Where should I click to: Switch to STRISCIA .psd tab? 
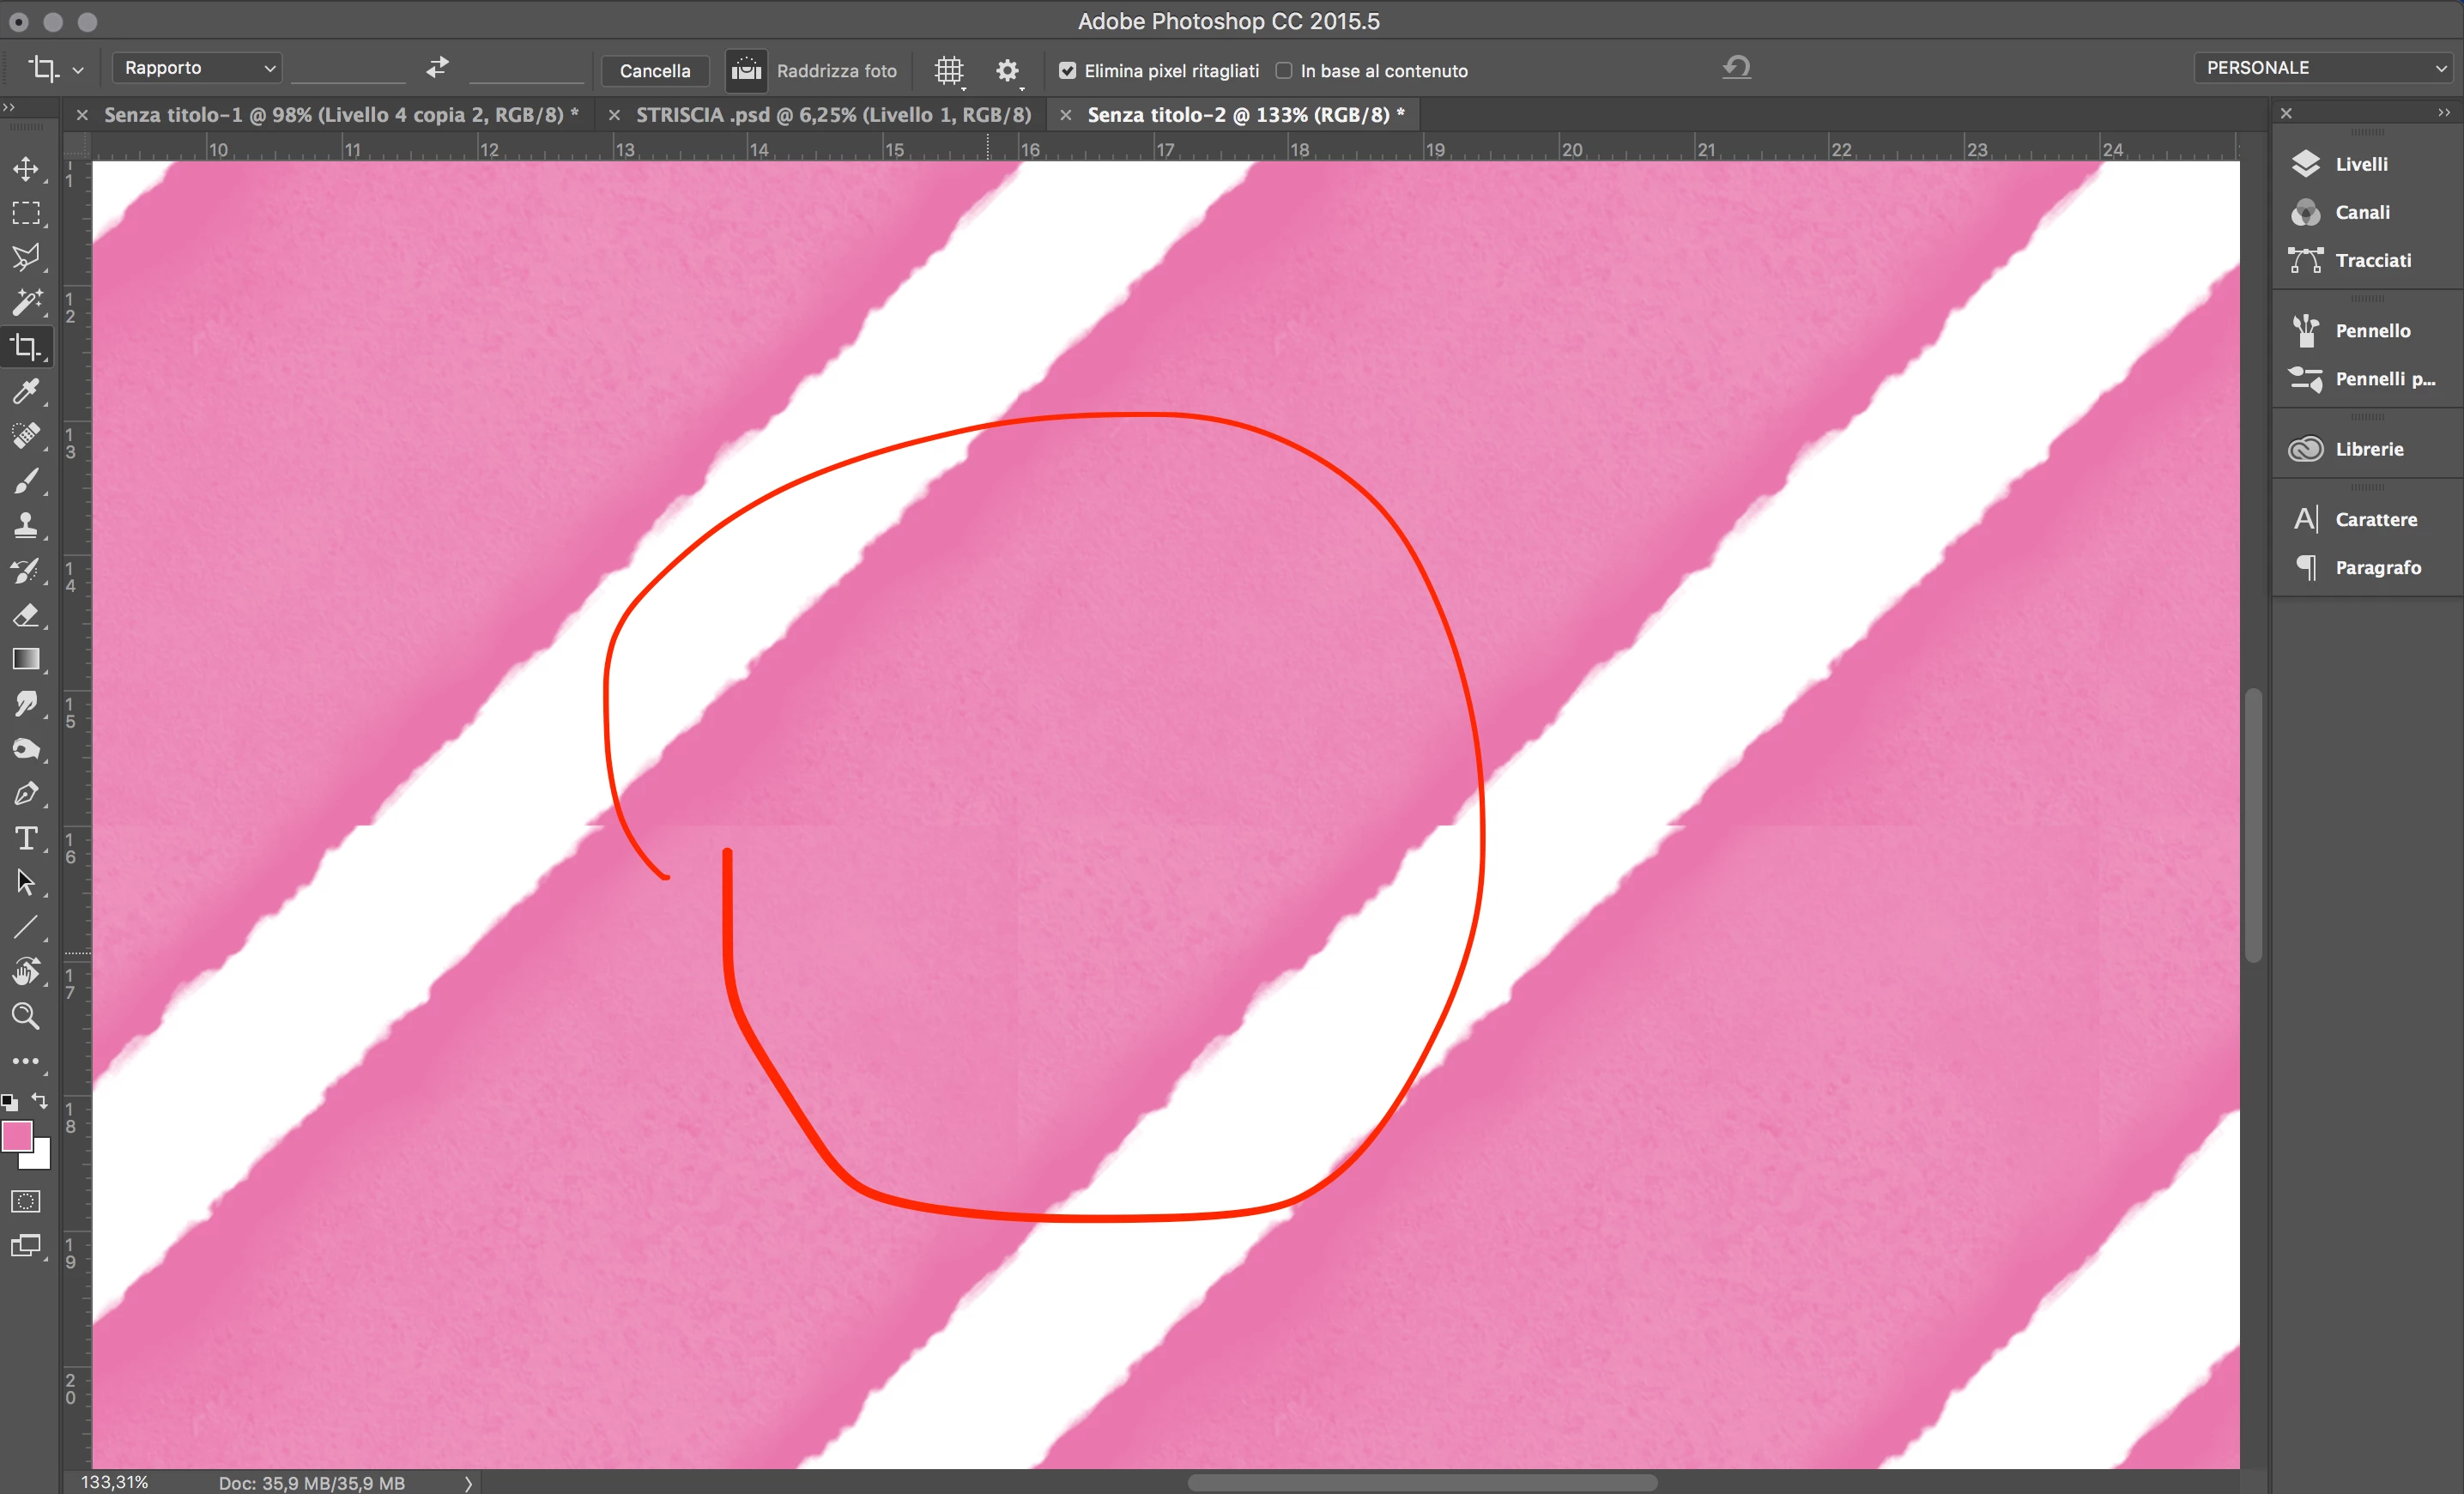point(833,115)
